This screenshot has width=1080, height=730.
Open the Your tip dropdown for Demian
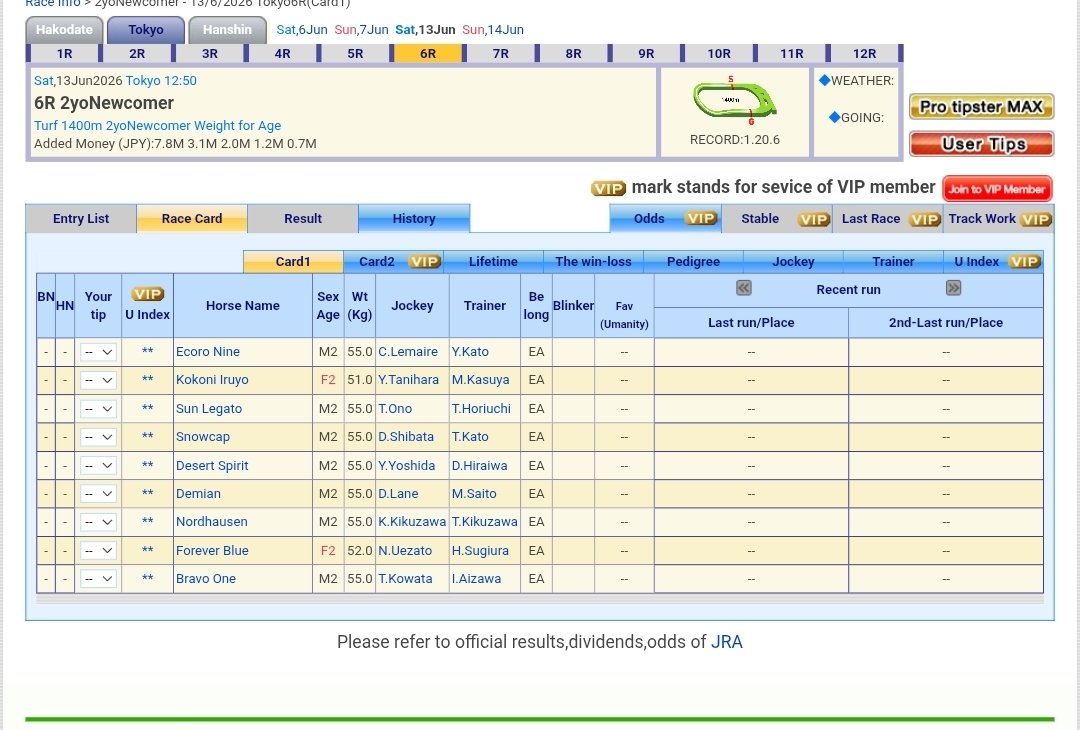(x=98, y=494)
